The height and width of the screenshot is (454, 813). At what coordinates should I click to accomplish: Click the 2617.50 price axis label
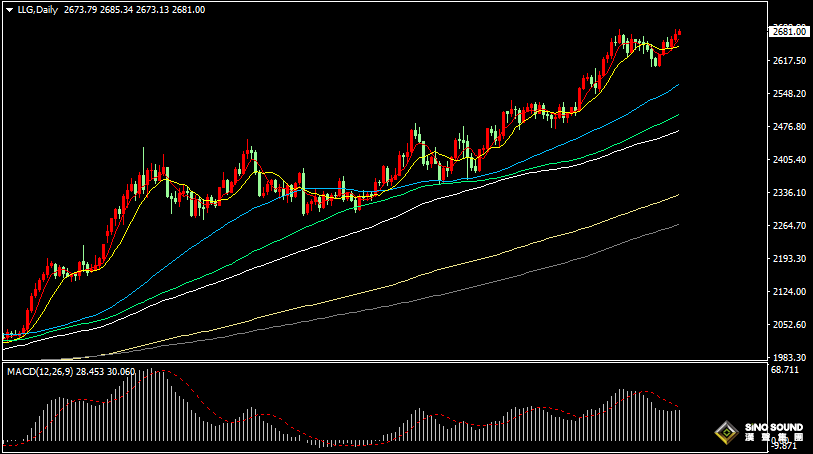point(789,61)
